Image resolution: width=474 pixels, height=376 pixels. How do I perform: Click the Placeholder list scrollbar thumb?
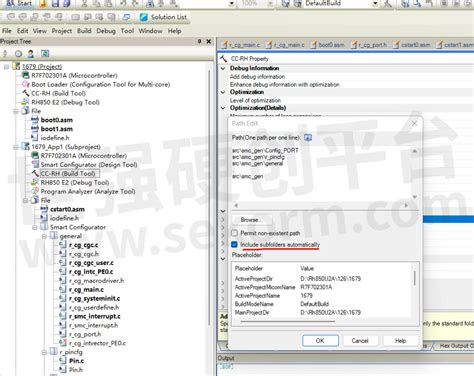[x=415, y=278]
